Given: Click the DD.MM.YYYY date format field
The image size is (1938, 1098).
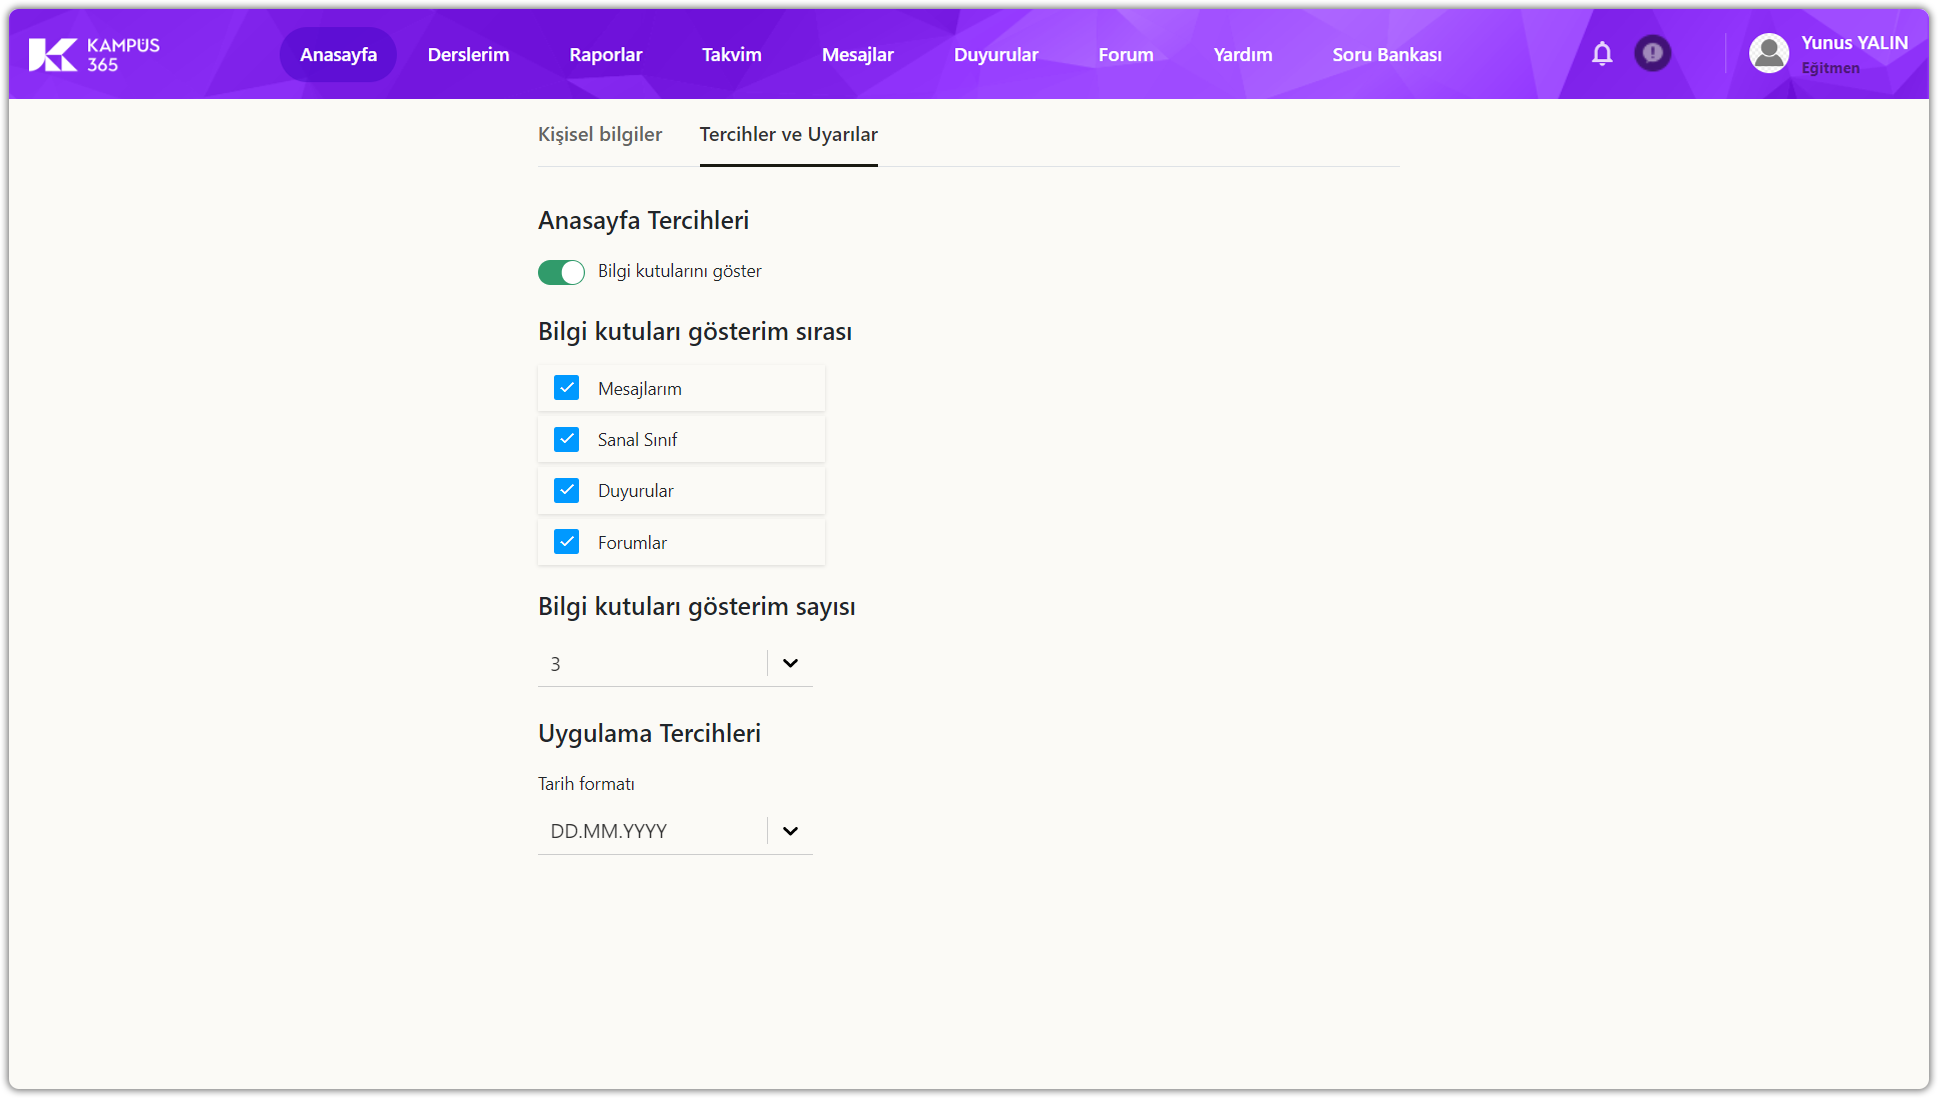Looking at the screenshot, I should (x=650, y=831).
